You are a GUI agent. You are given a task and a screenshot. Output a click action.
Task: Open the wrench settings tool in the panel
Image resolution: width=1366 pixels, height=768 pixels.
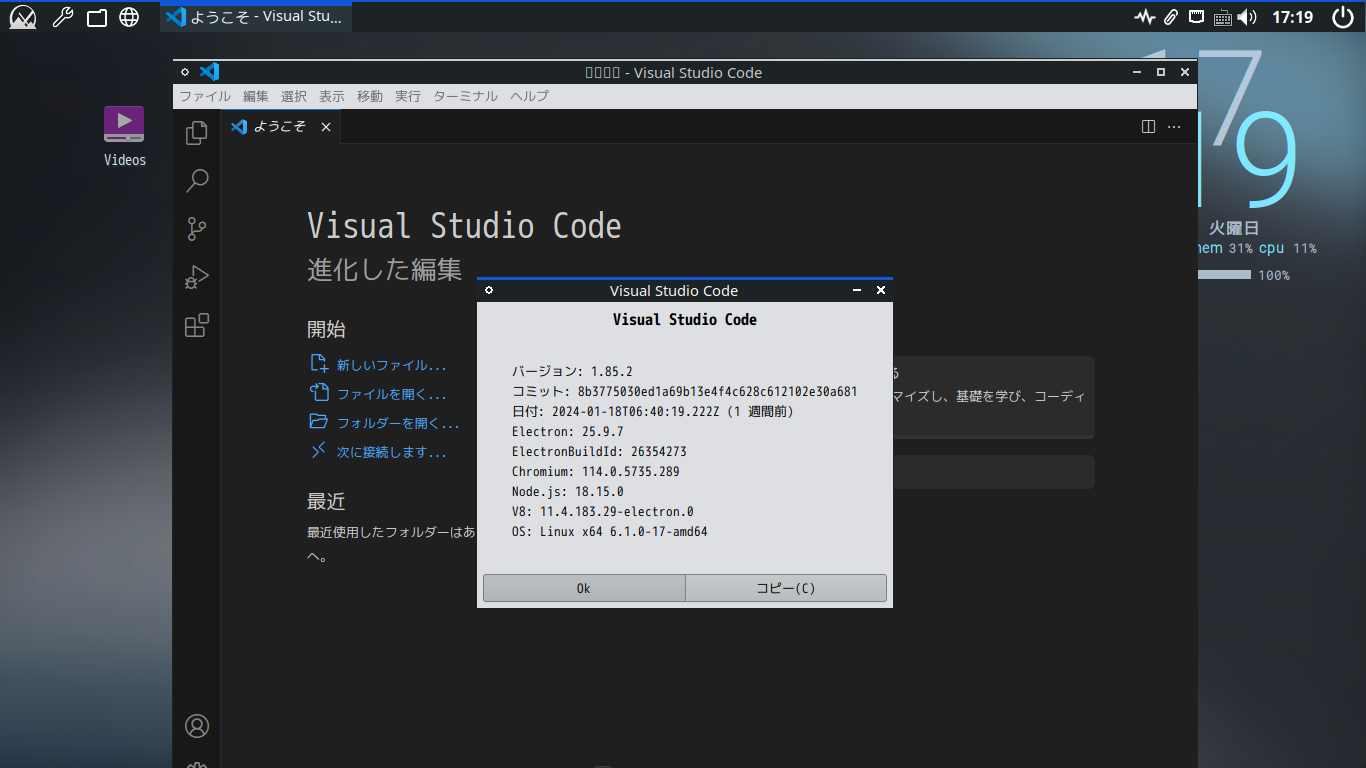point(62,17)
